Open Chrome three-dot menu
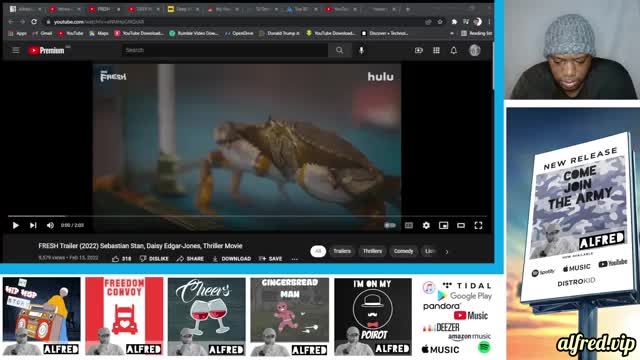The image size is (640, 360). click(489, 22)
